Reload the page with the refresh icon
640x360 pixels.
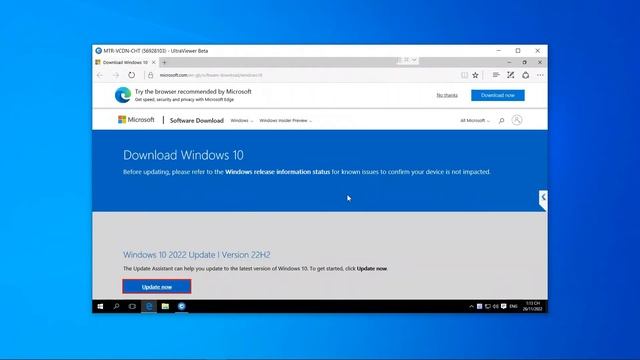click(x=131, y=75)
